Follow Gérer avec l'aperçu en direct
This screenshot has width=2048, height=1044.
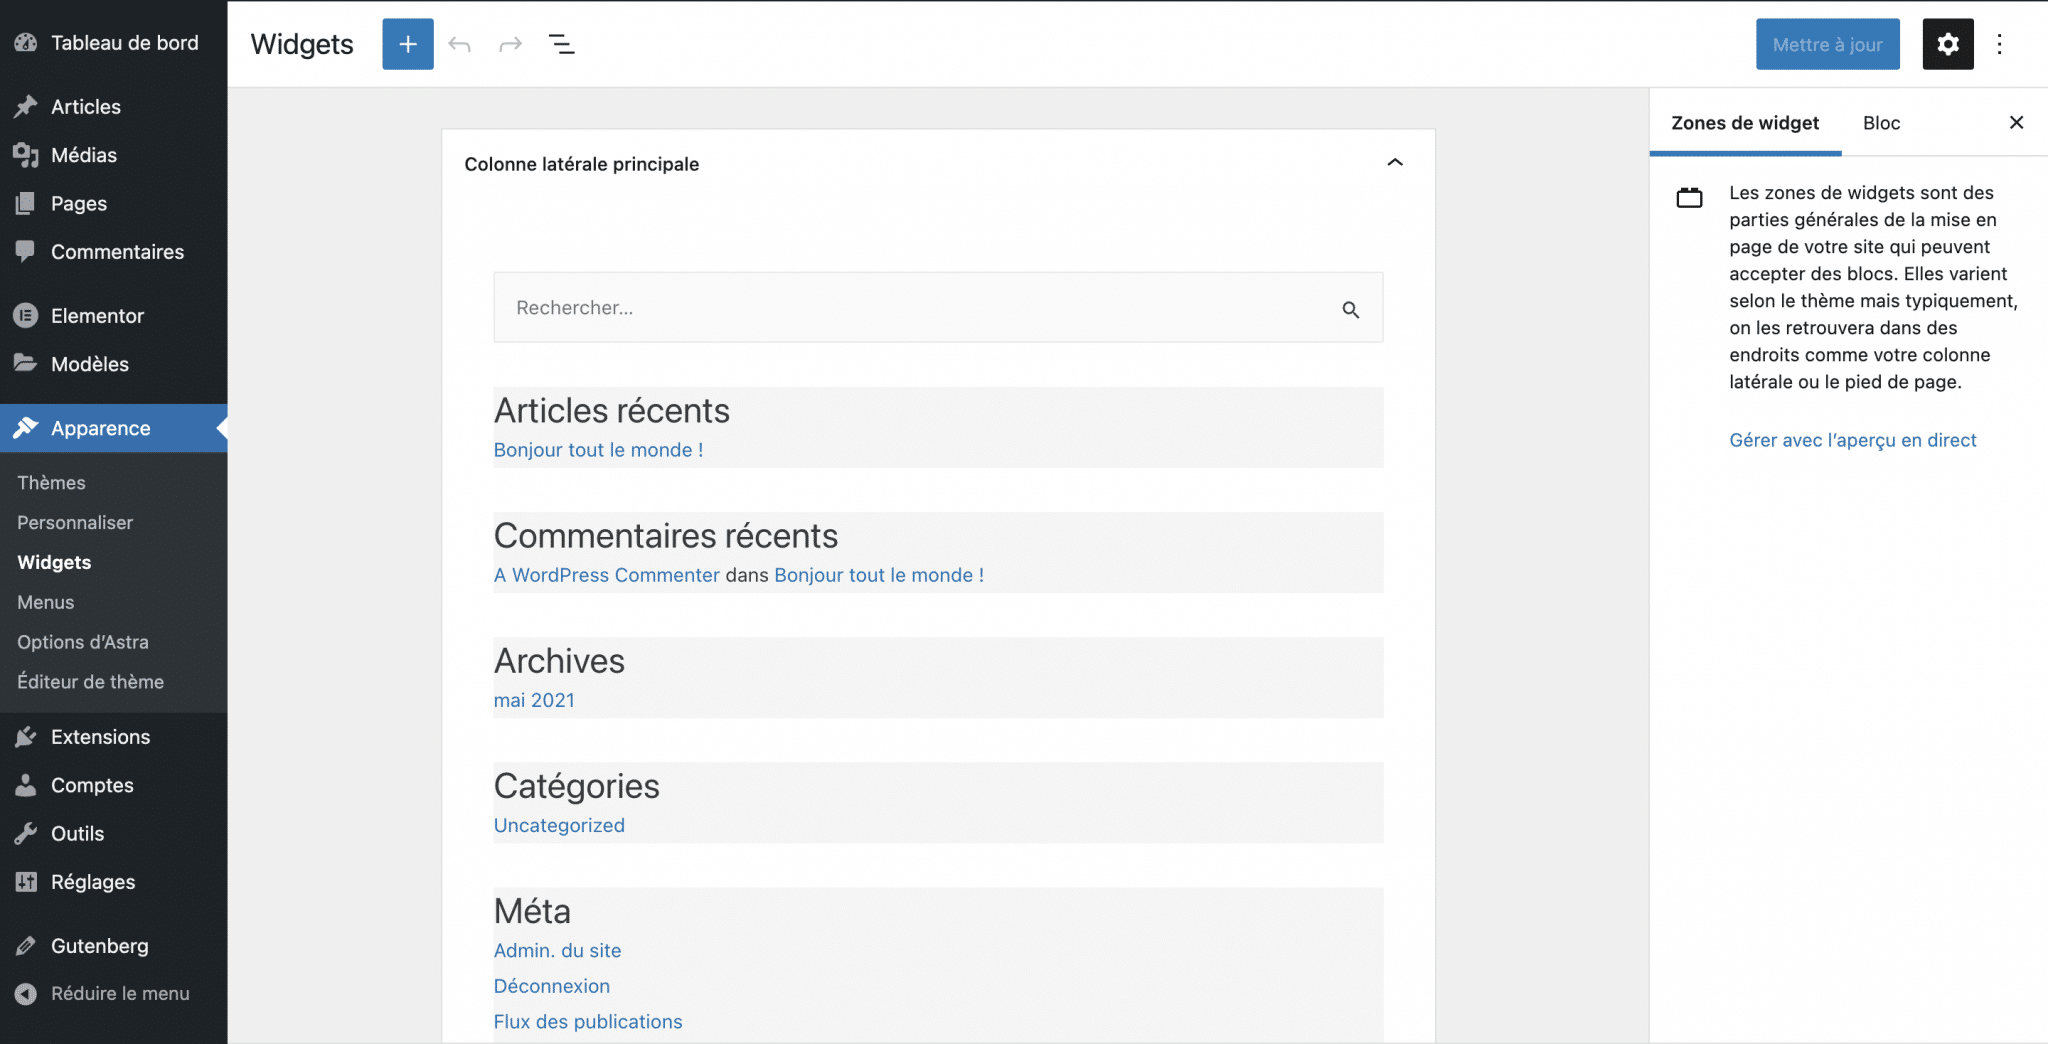[x=1852, y=440]
